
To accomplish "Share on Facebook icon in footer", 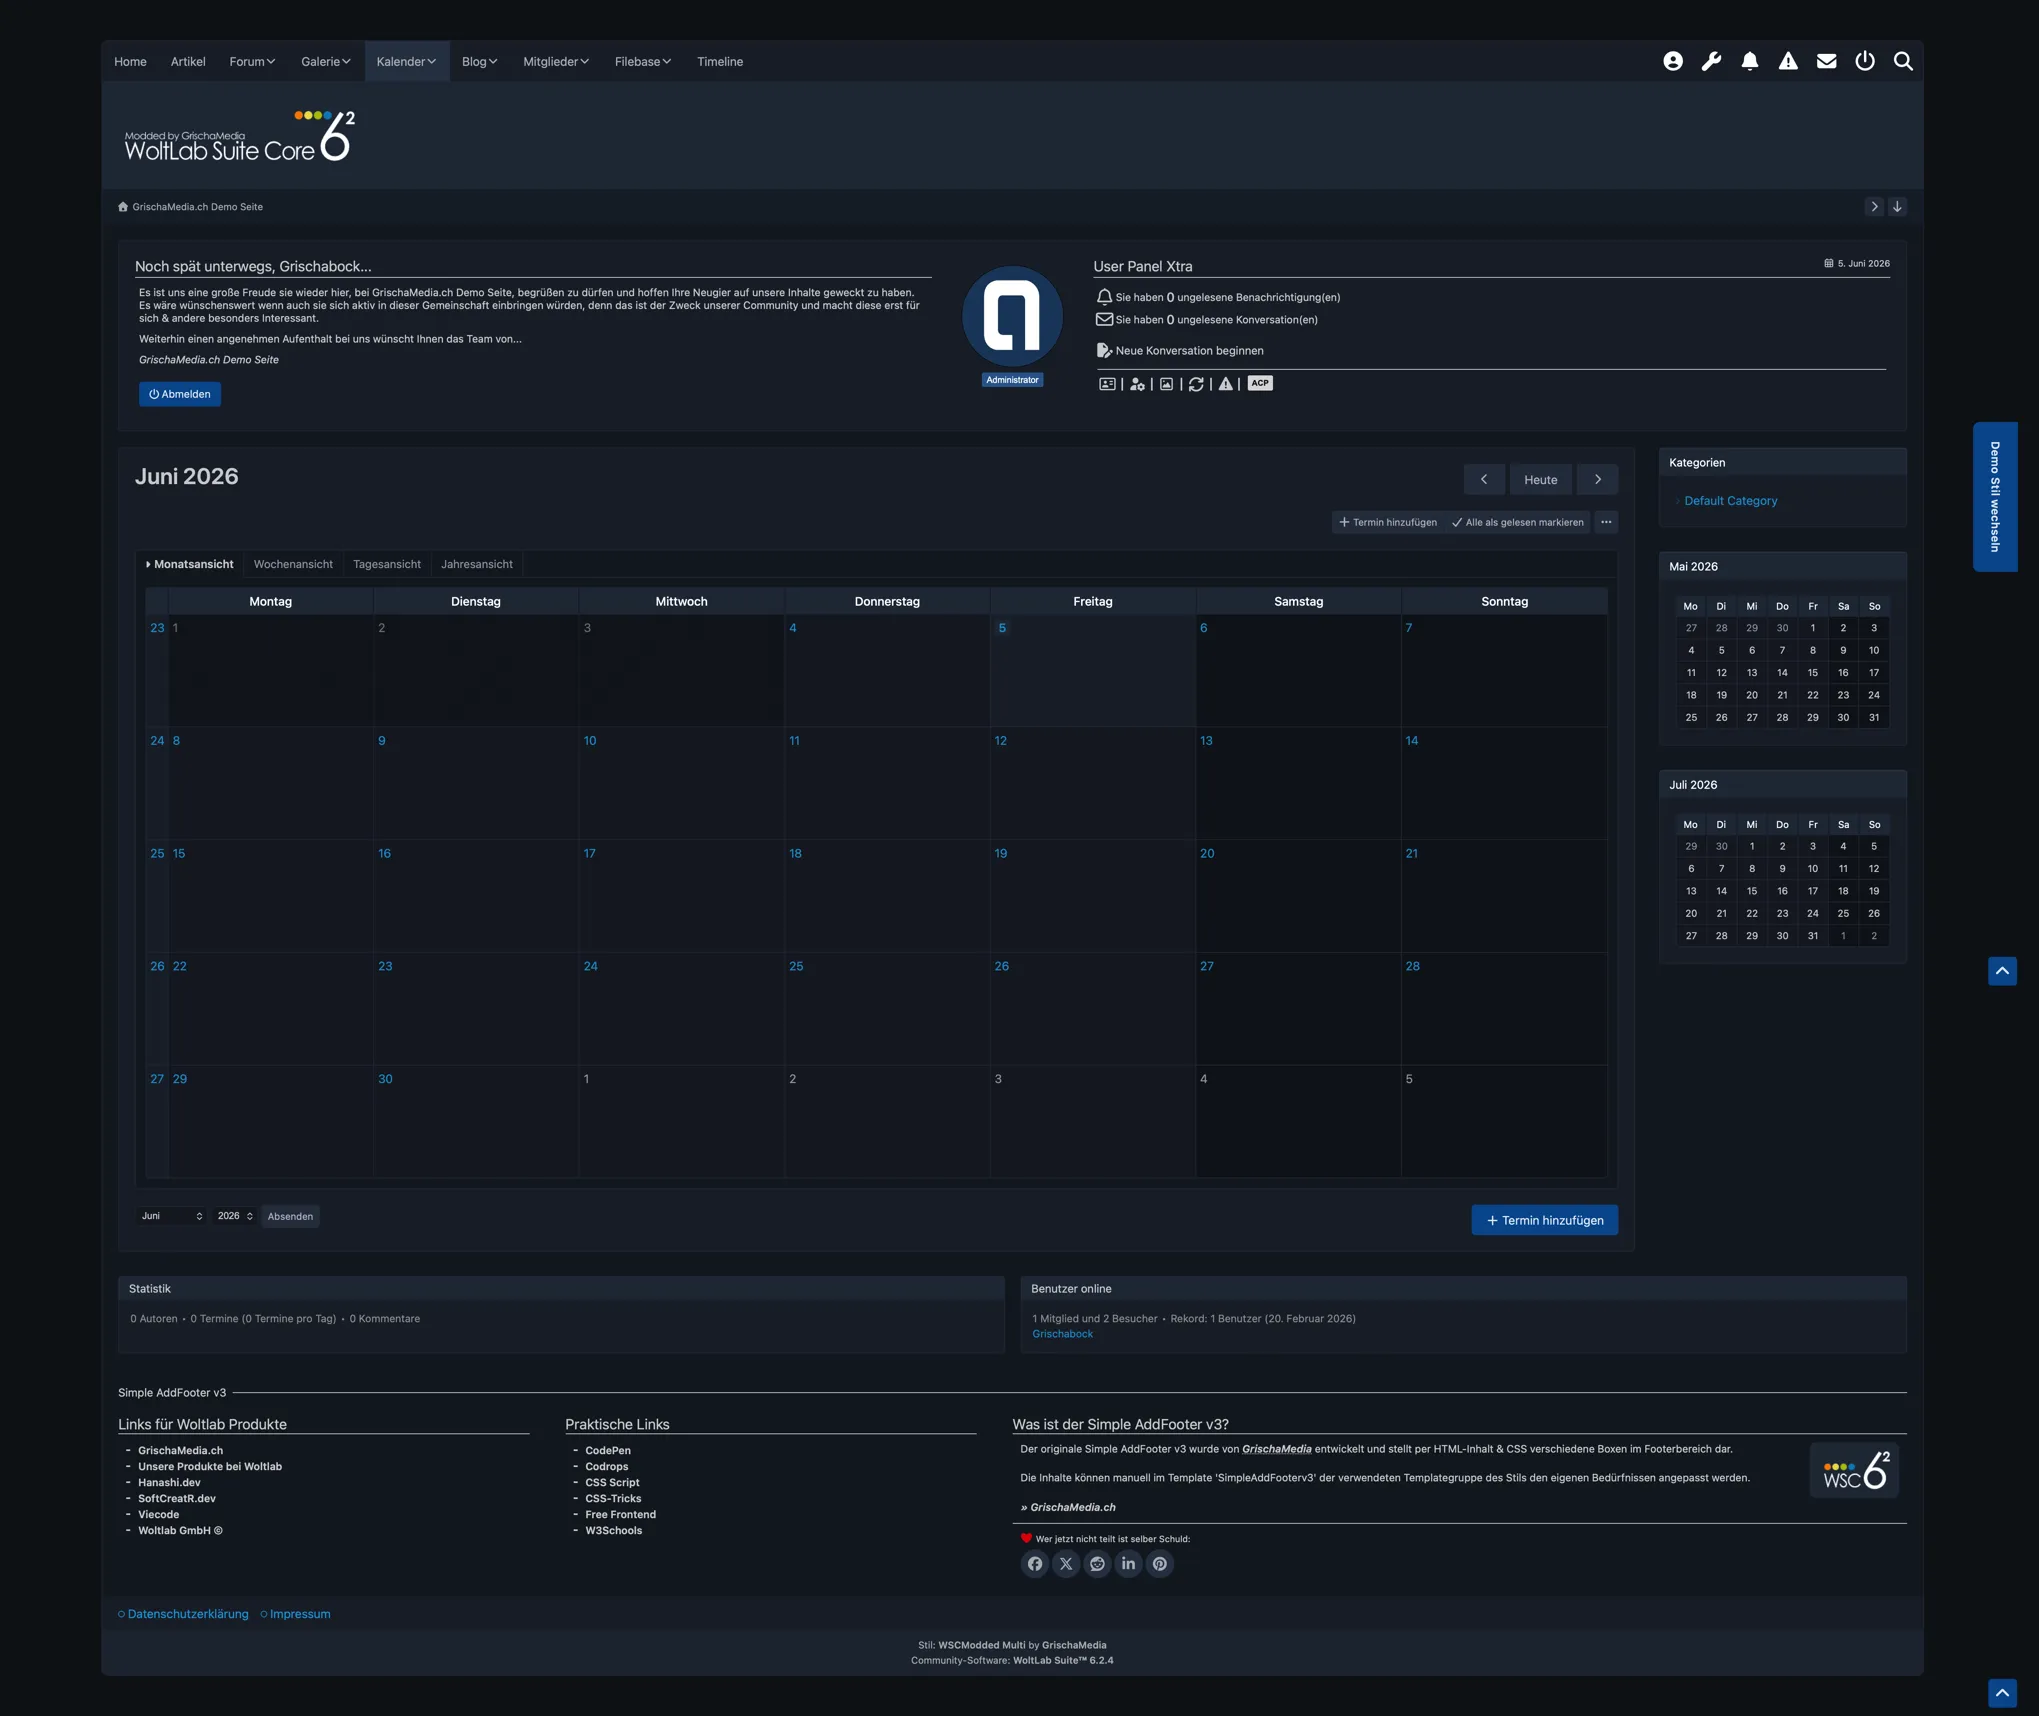I will click(x=1035, y=1564).
